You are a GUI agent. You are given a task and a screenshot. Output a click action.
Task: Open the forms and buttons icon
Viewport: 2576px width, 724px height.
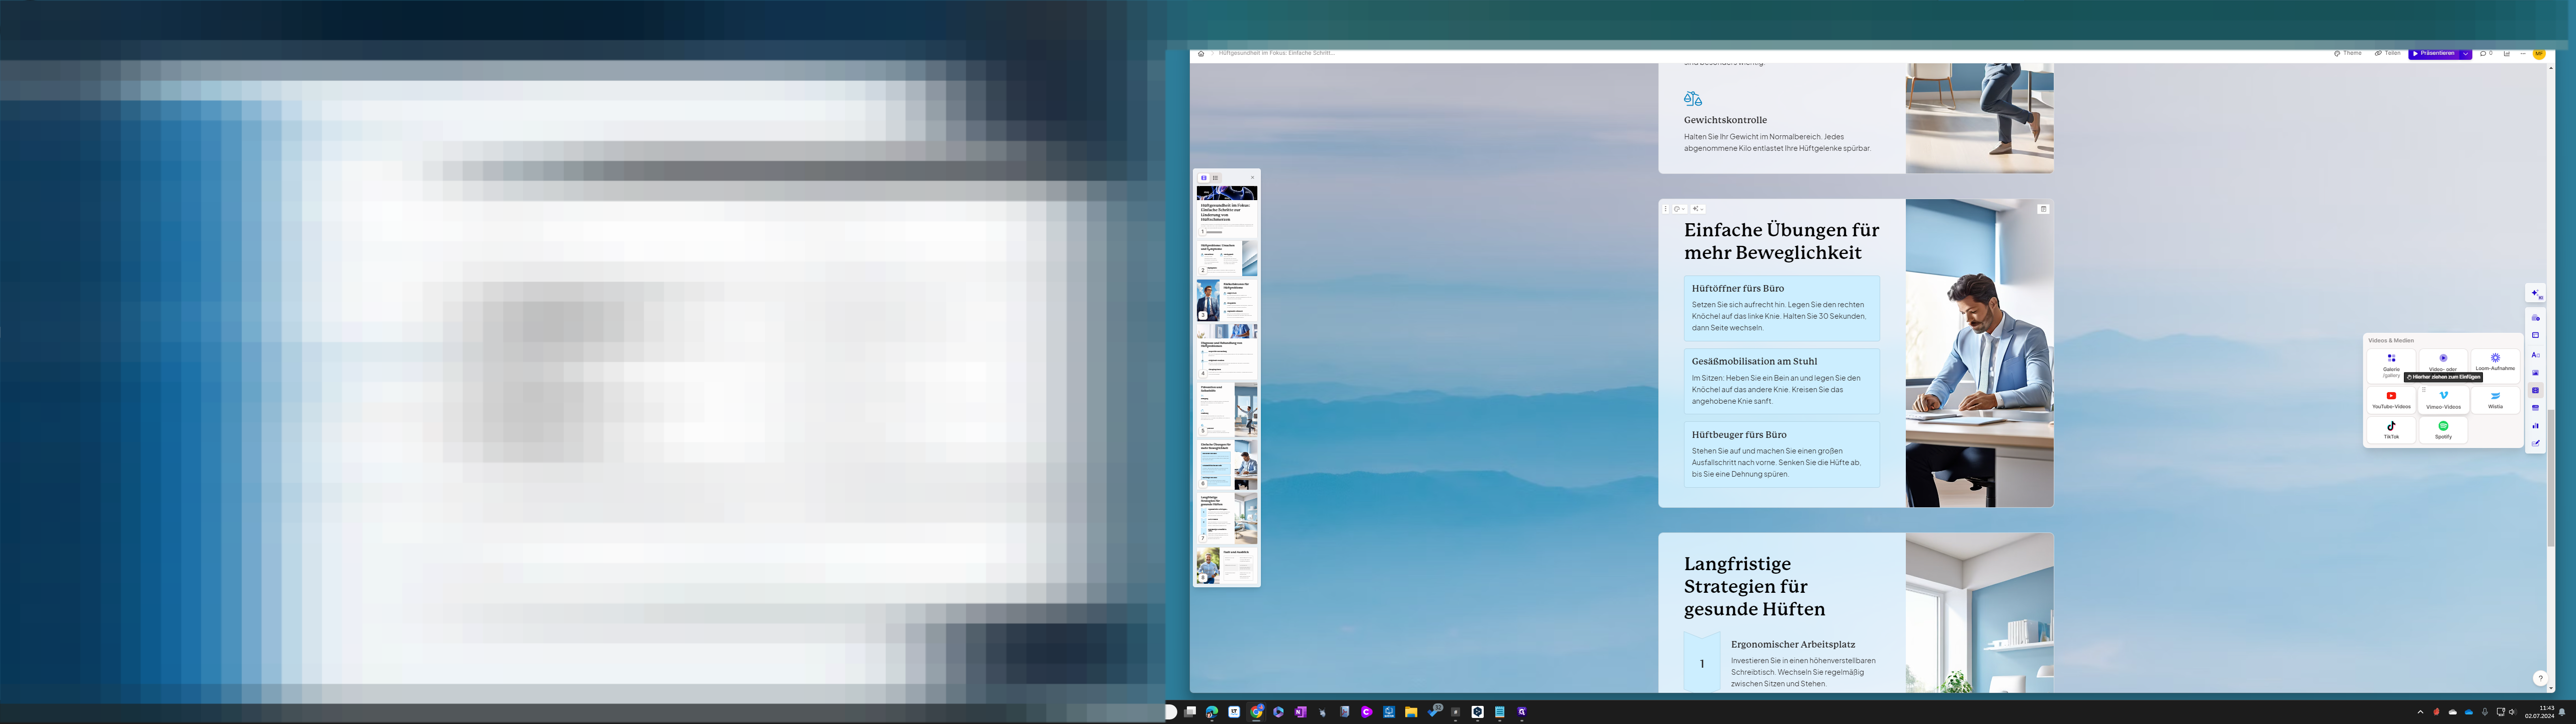2535,443
